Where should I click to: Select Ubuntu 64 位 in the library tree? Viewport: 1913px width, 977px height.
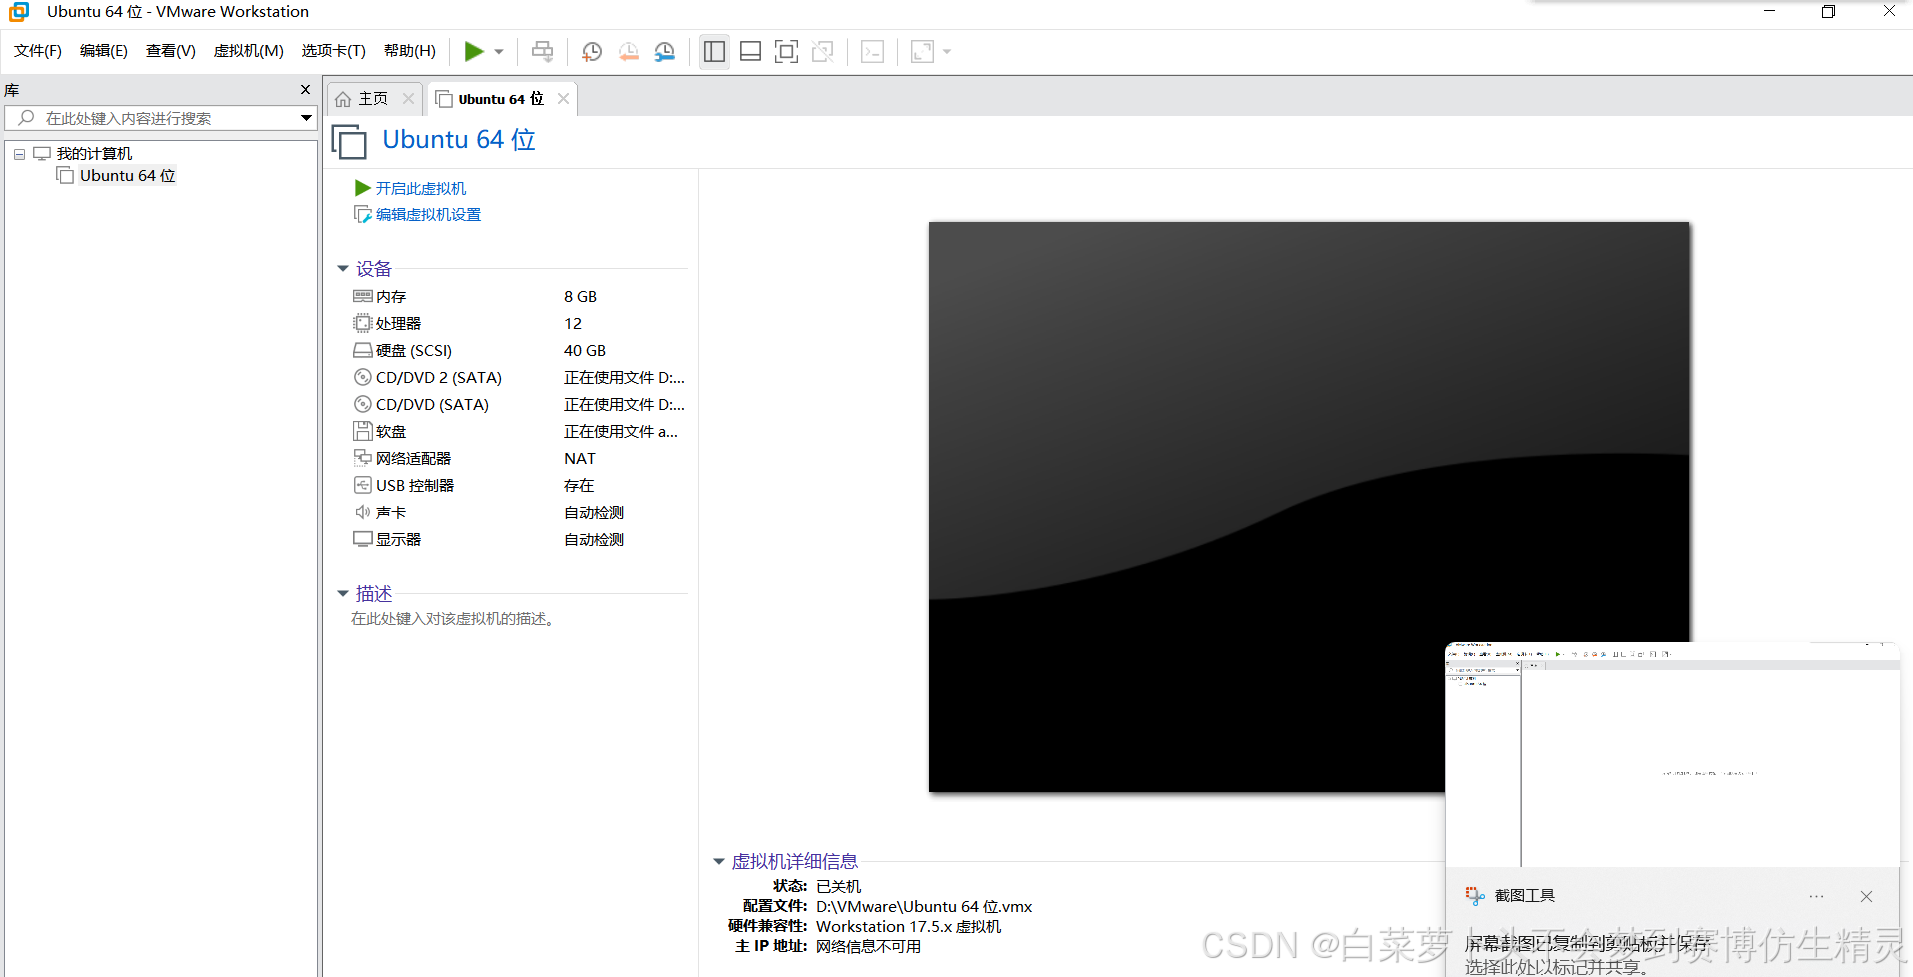127,176
